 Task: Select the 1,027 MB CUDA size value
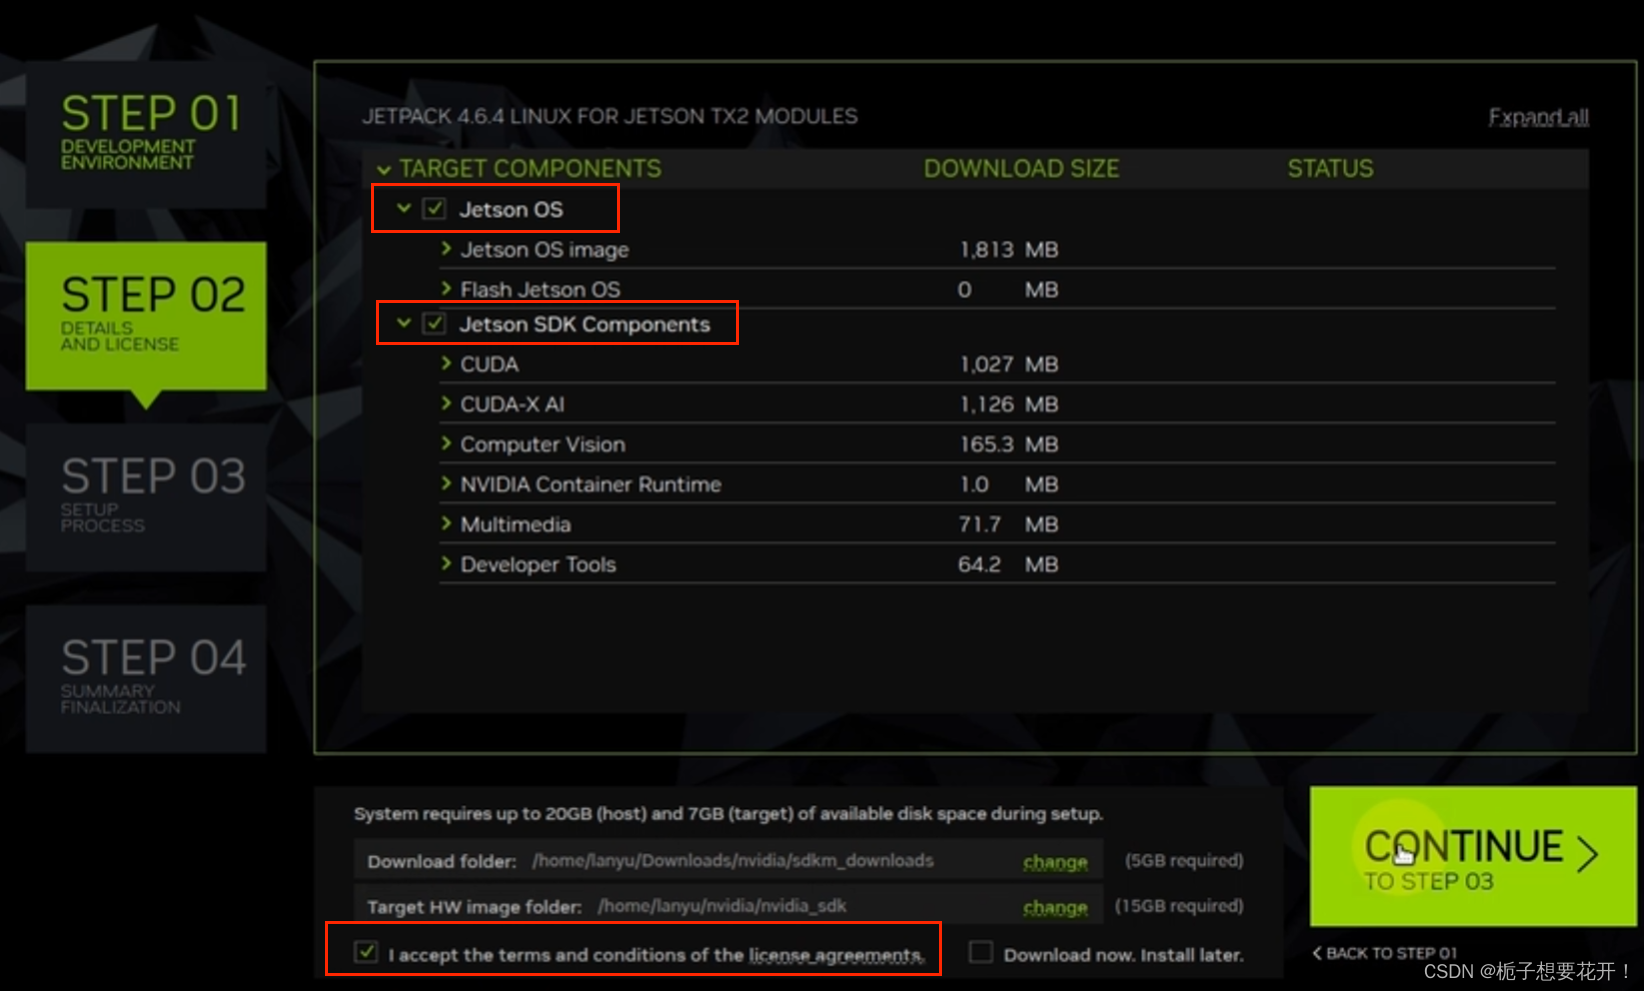point(1009,364)
